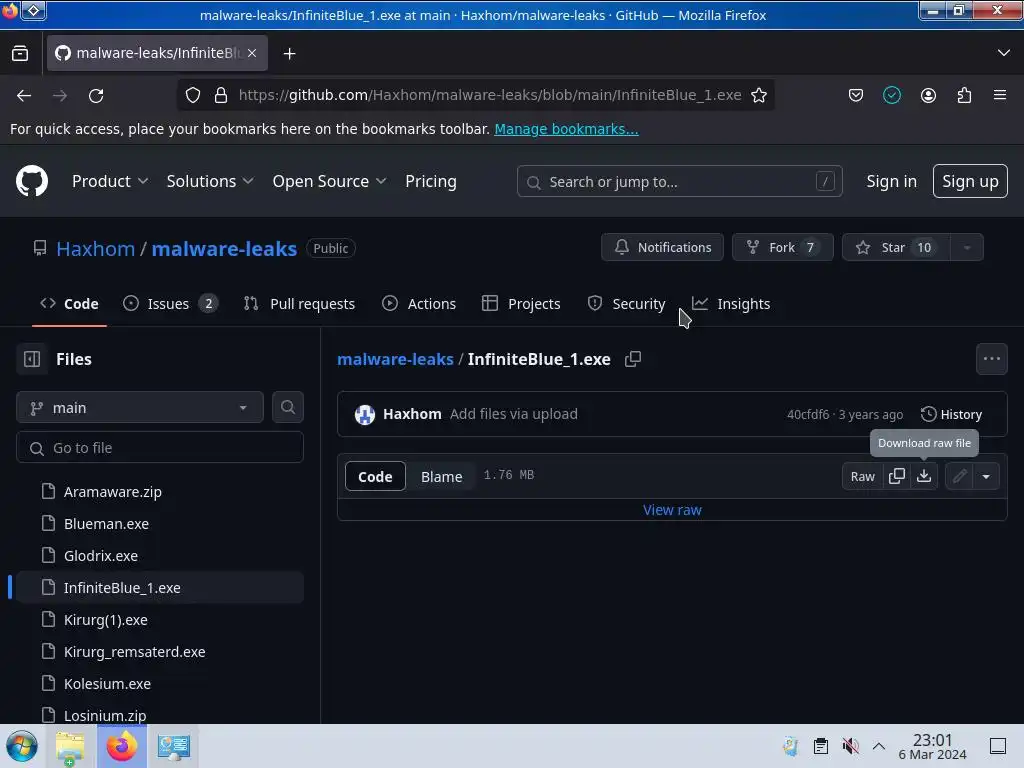Screen dimensions: 1024x768
Task: Click Haxhom avatar in commit row
Action: 365,414
